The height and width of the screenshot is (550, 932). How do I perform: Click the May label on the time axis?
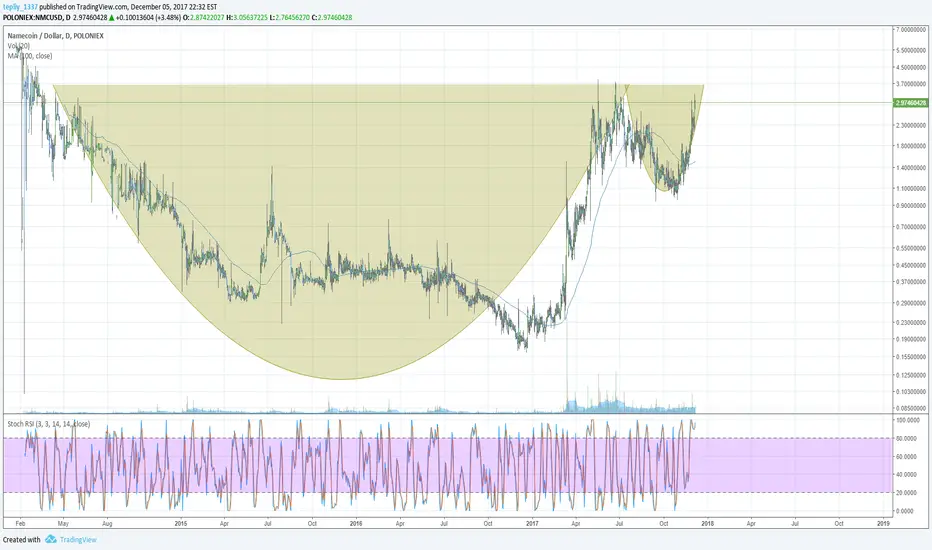[64, 524]
